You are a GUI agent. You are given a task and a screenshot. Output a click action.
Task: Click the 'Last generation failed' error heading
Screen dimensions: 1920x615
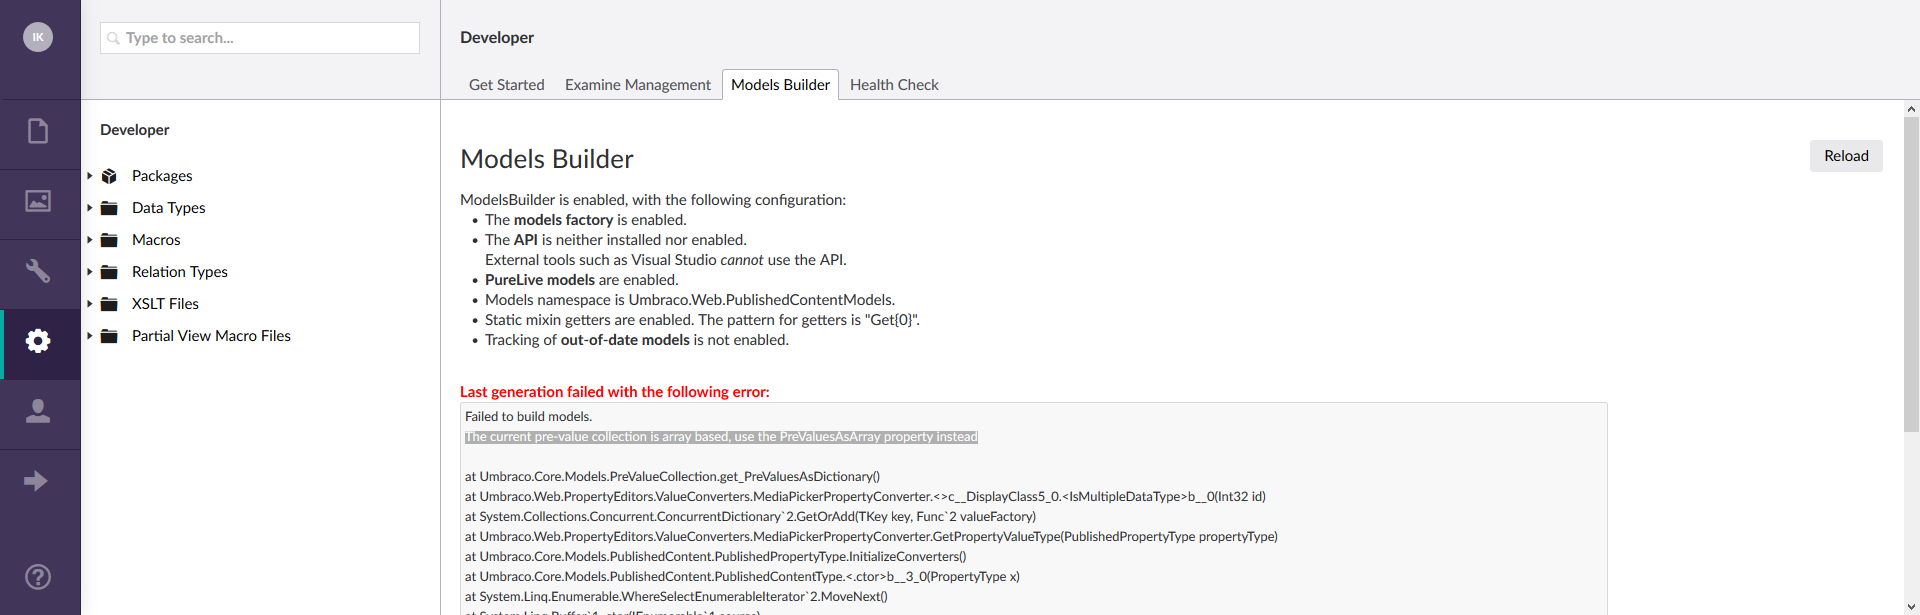615,392
